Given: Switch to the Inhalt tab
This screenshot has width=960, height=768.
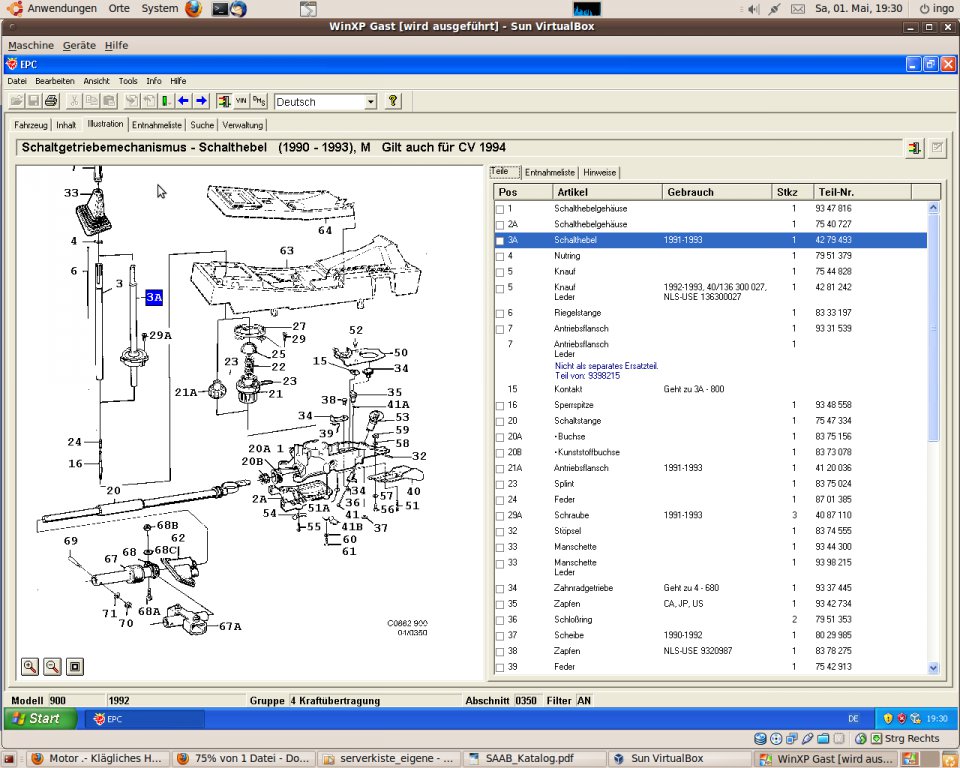Looking at the screenshot, I should pos(66,125).
